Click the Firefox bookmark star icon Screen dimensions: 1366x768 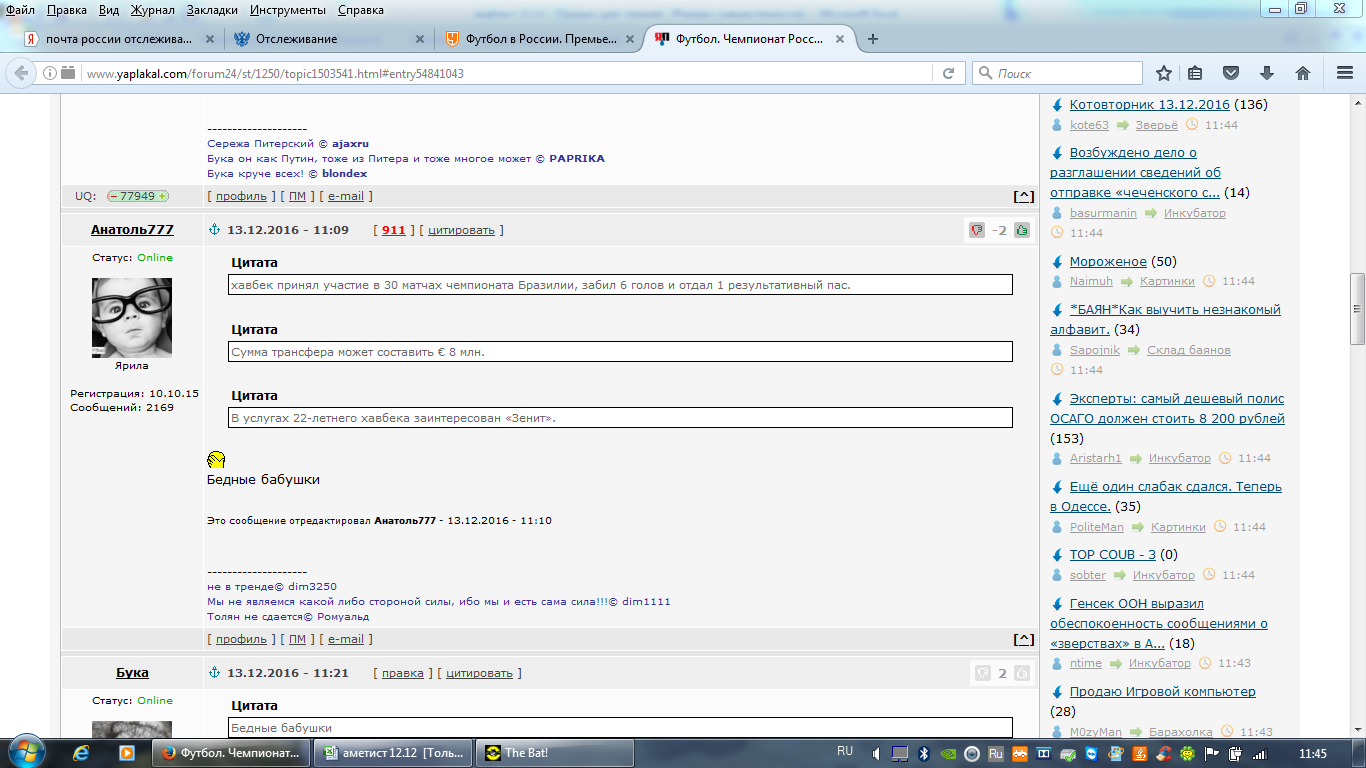click(x=1164, y=73)
